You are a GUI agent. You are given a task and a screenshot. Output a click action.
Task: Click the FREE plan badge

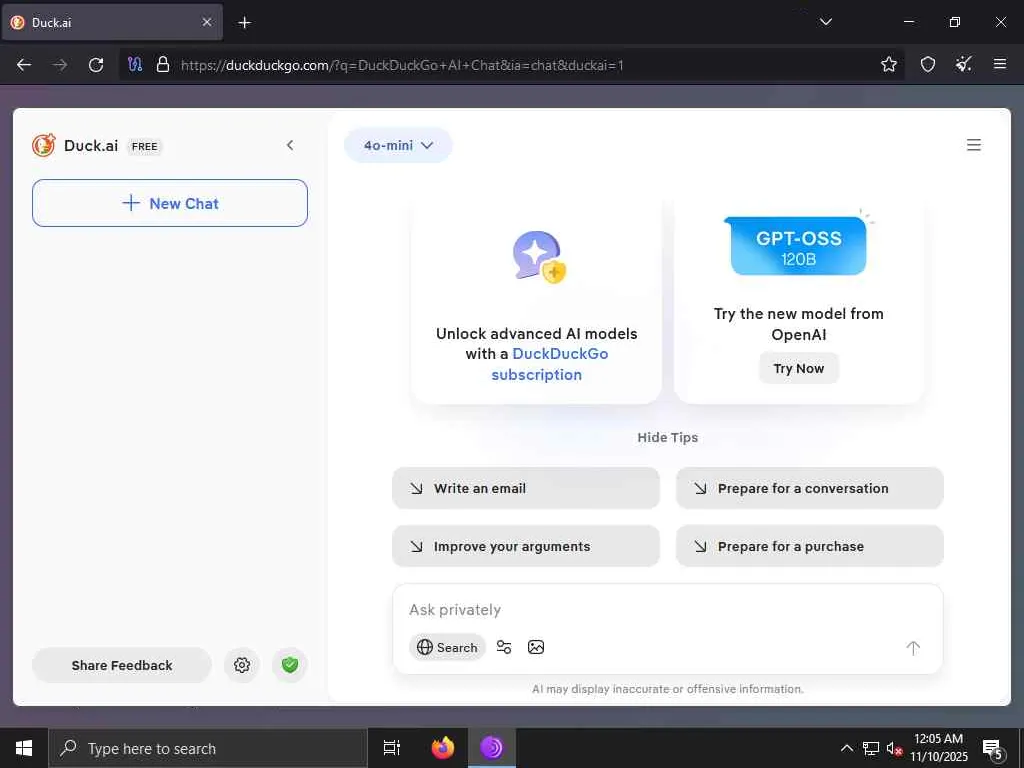[144, 146]
